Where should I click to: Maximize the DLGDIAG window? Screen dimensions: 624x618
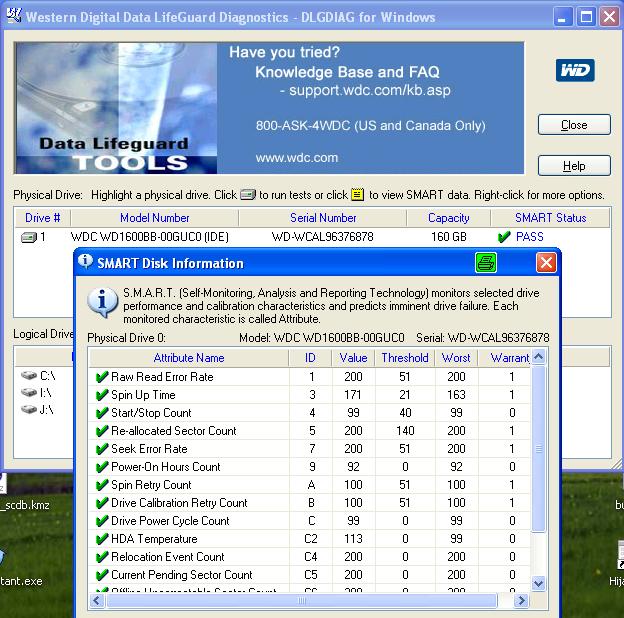click(586, 17)
